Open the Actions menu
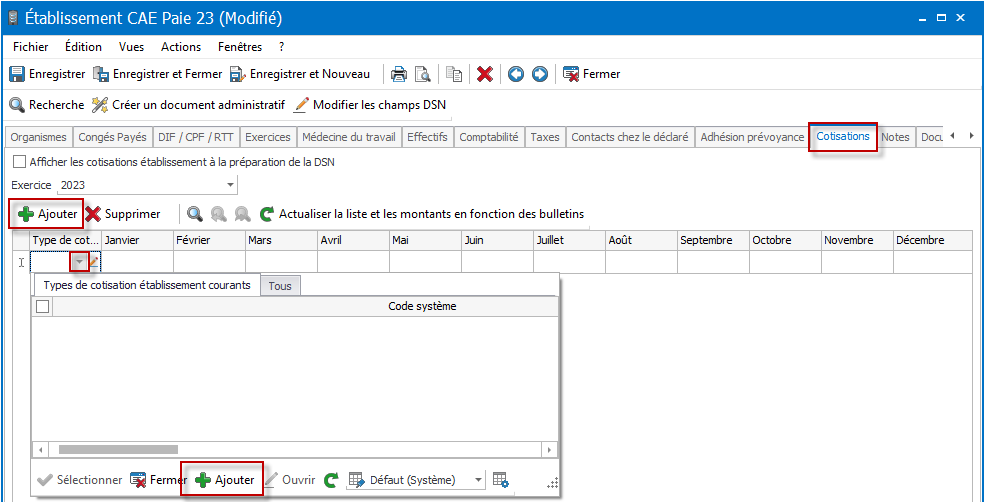 181,47
